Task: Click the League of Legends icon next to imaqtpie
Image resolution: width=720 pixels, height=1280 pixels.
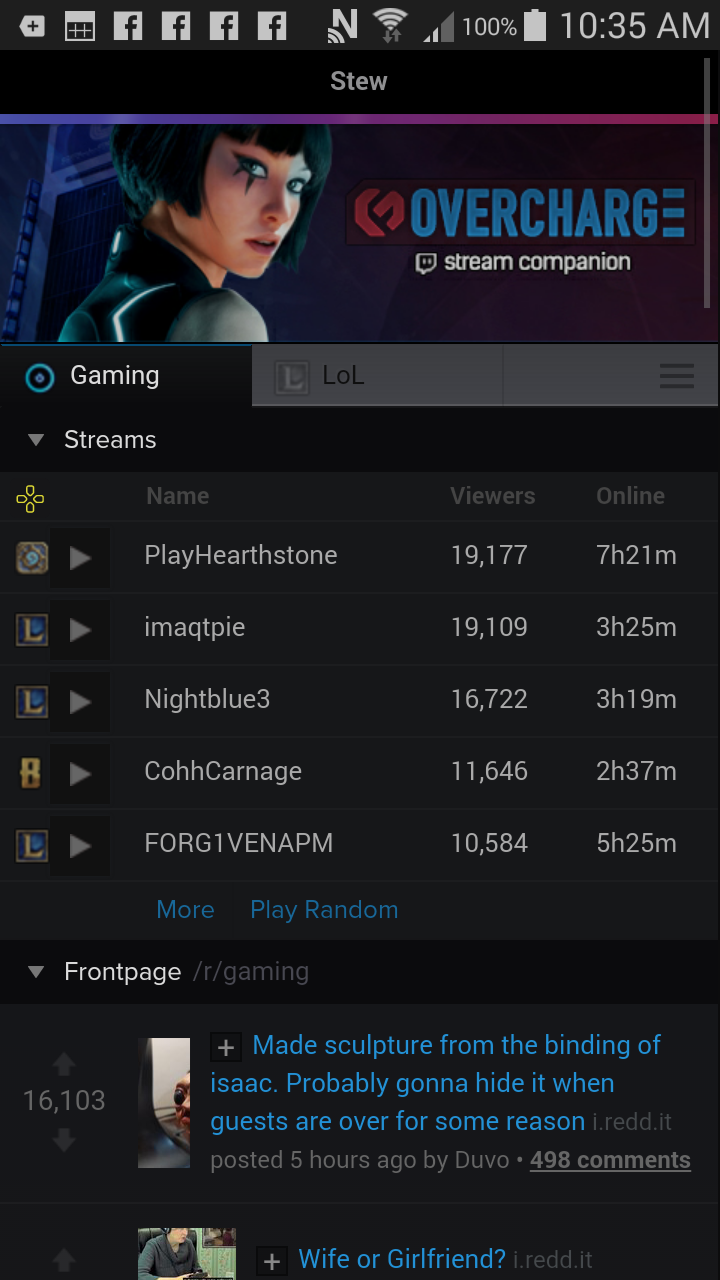Action: [x=31, y=630]
